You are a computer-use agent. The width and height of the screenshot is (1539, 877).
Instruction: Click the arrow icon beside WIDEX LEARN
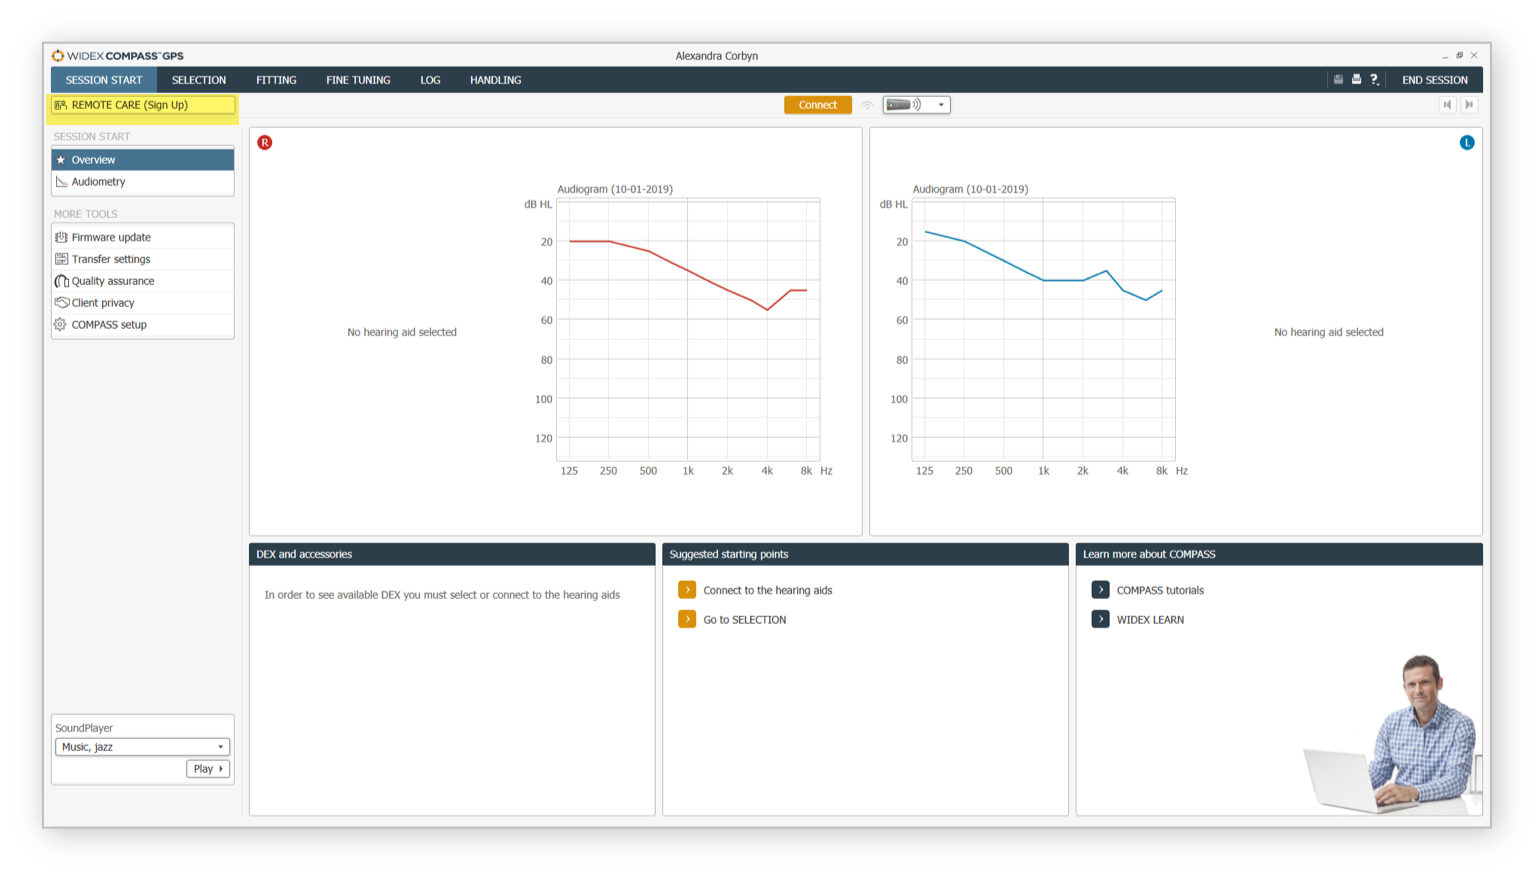(1100, 619)
